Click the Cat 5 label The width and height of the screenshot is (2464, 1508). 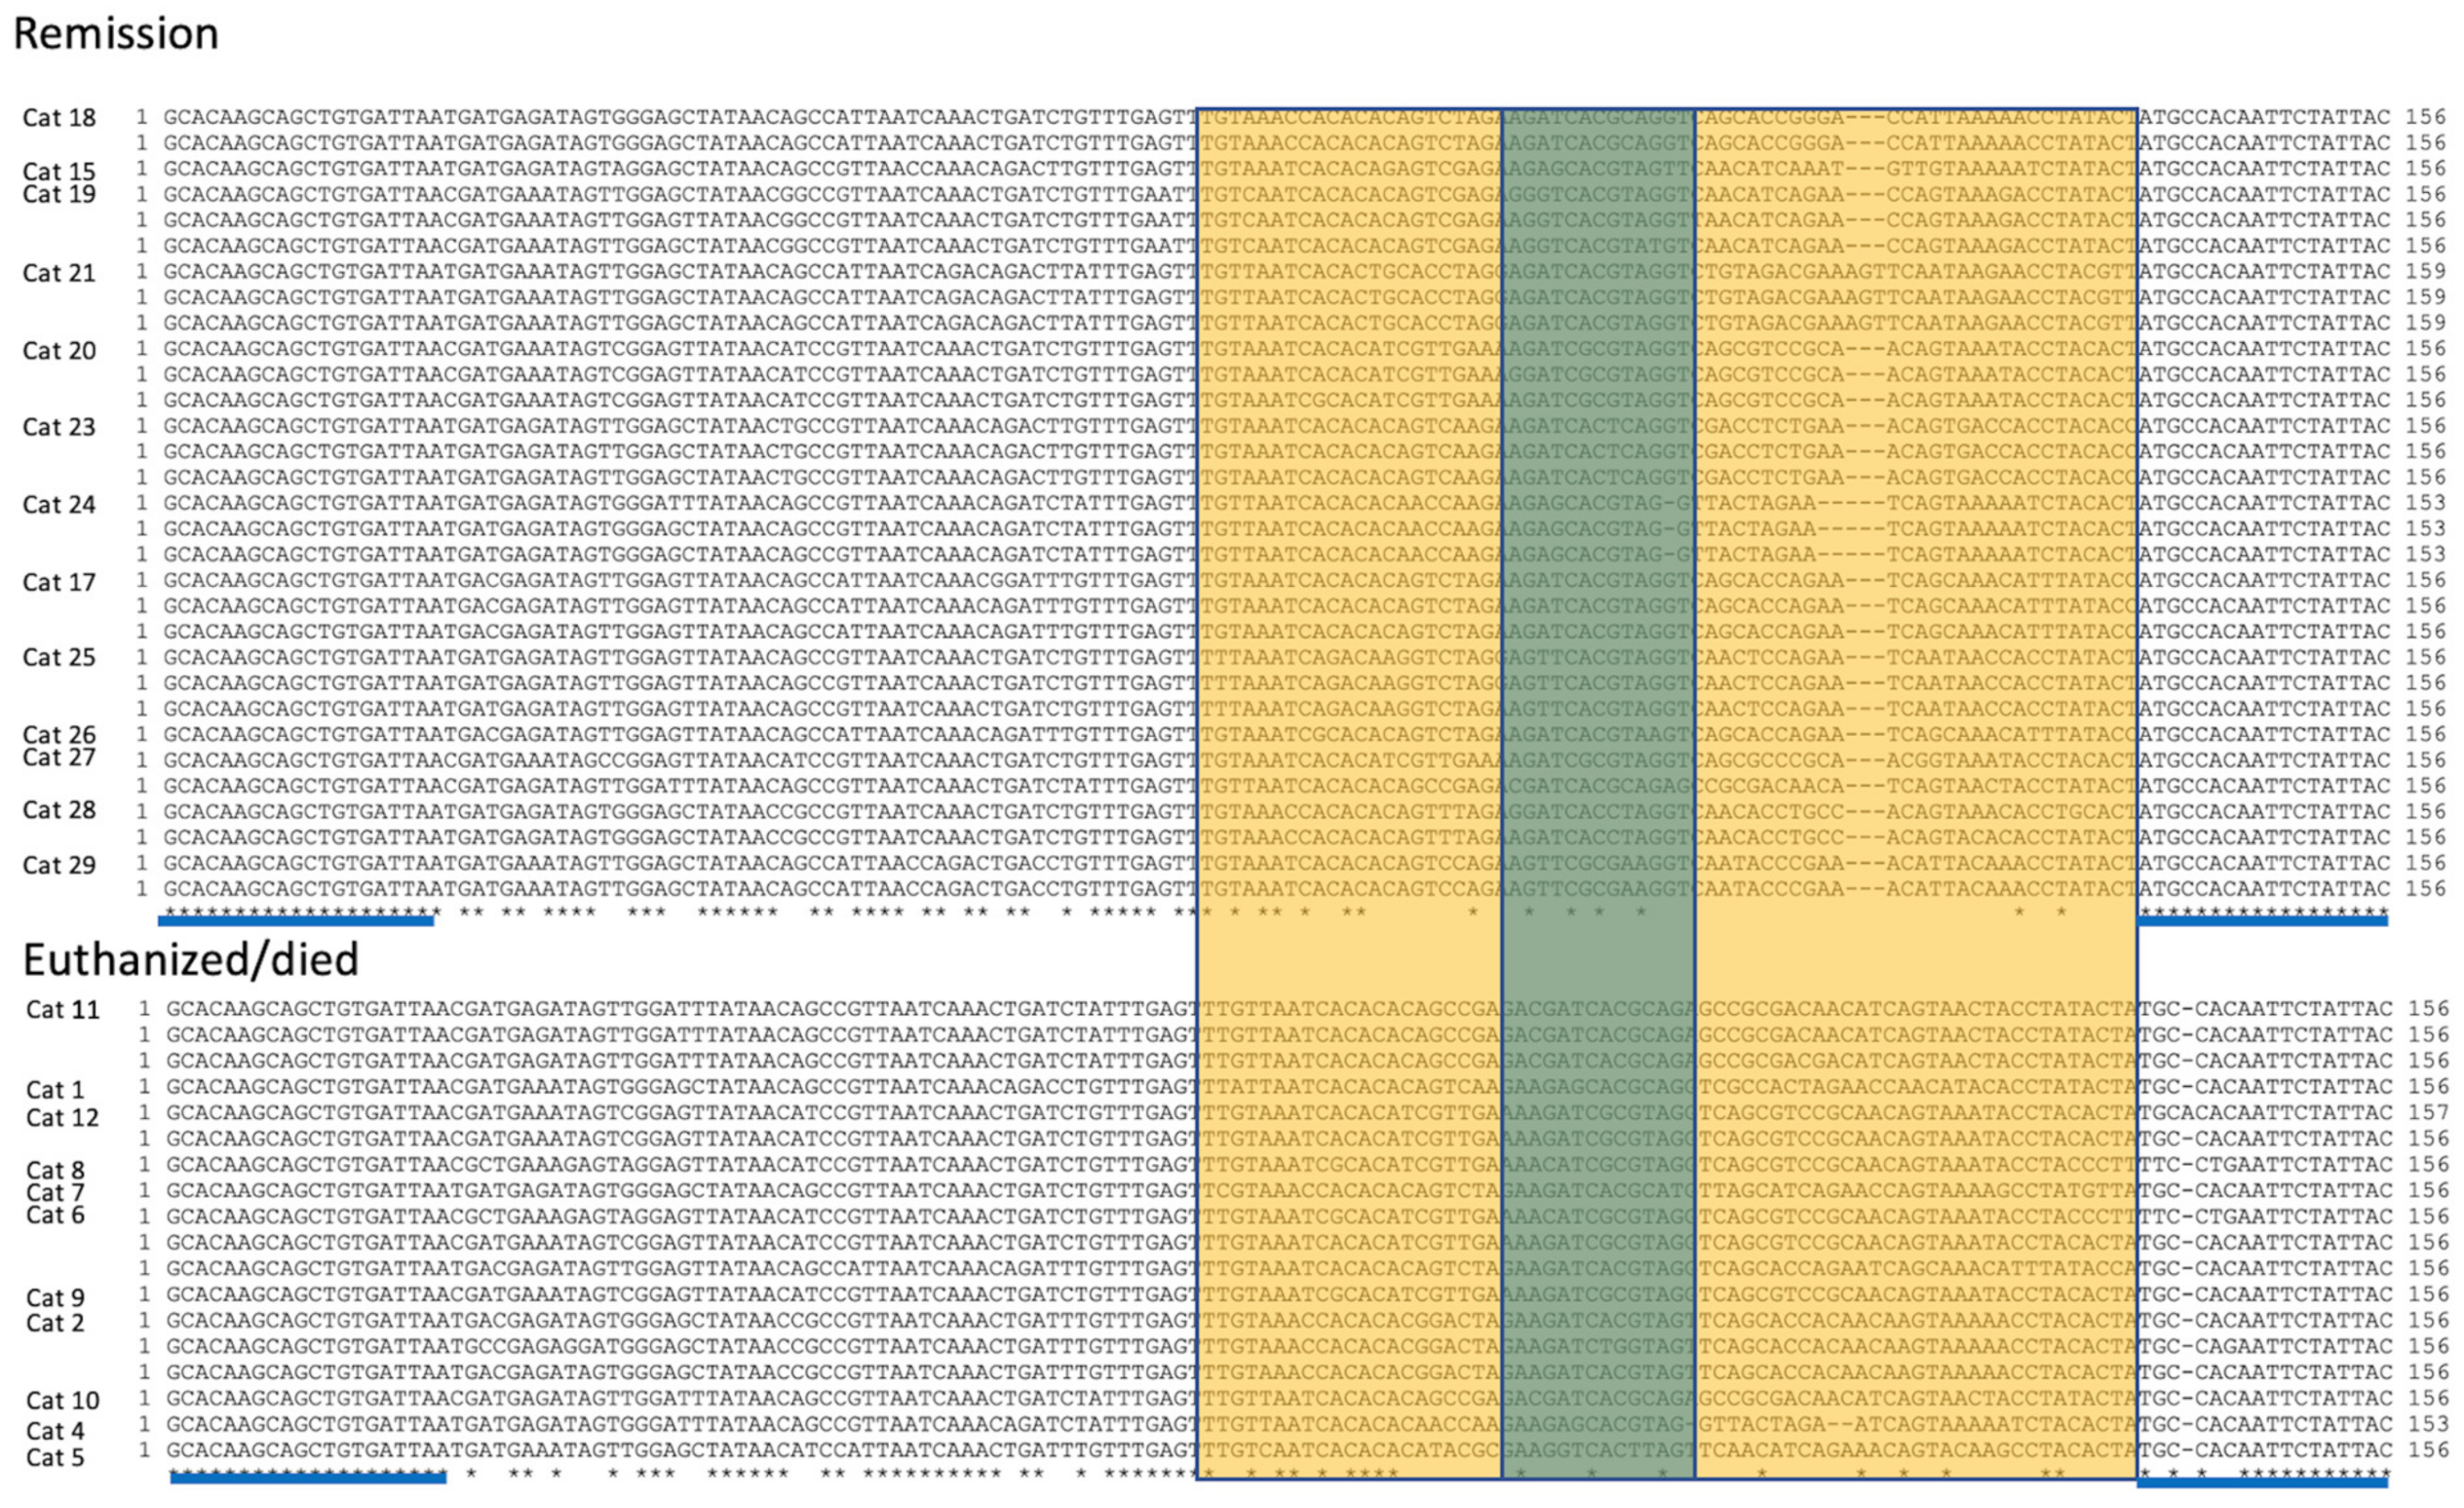tap(55, 1458)
